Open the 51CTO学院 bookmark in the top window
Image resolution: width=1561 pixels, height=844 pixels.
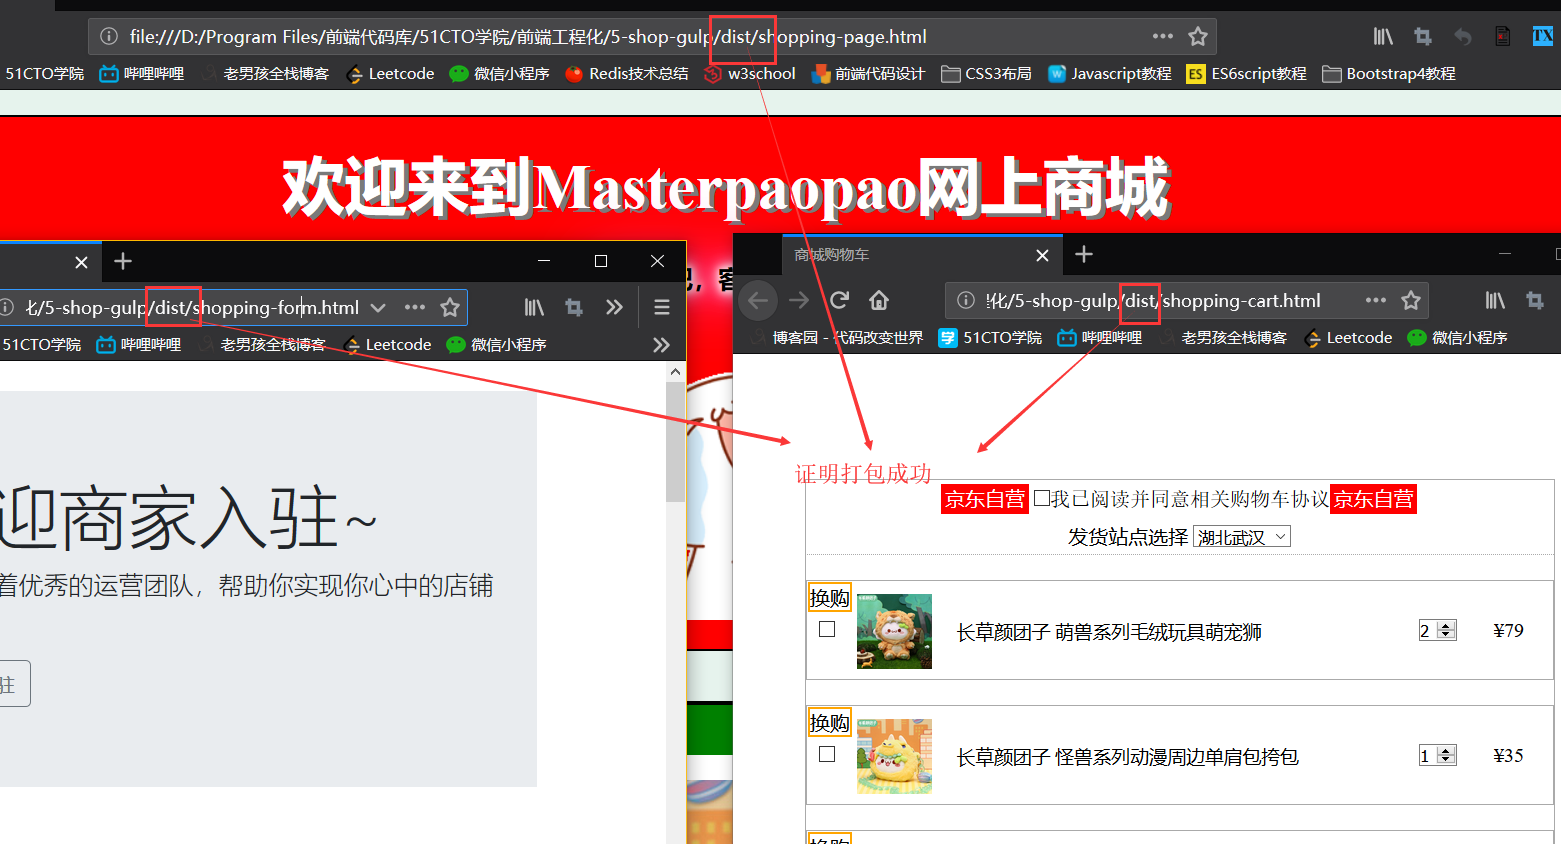[x=44, y=74]
